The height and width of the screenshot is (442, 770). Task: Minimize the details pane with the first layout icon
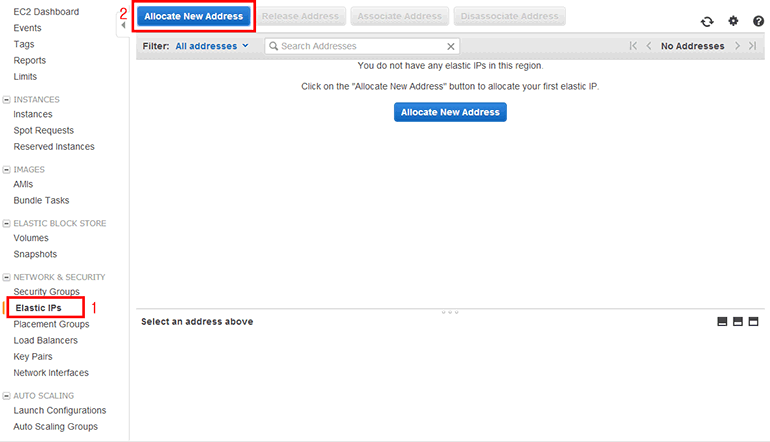click(x=722, y=322)
